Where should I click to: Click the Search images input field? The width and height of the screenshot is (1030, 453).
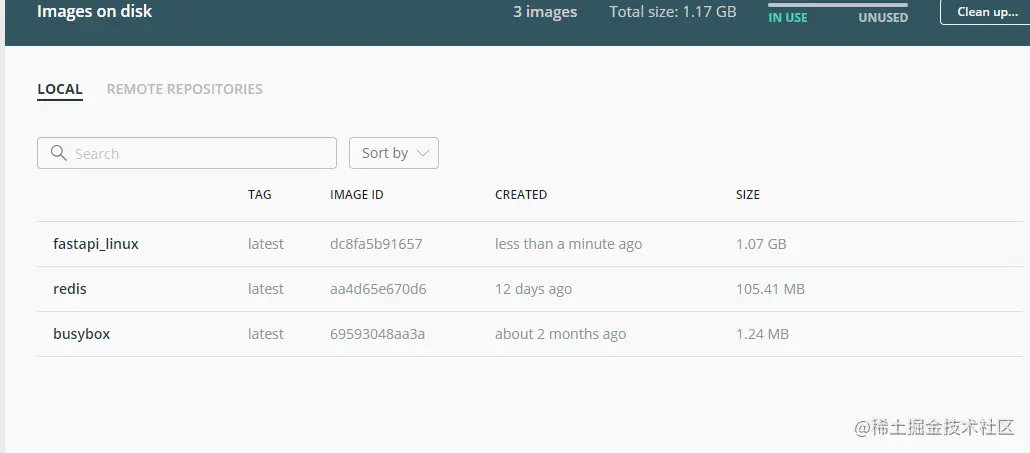[x=187, y=153]
